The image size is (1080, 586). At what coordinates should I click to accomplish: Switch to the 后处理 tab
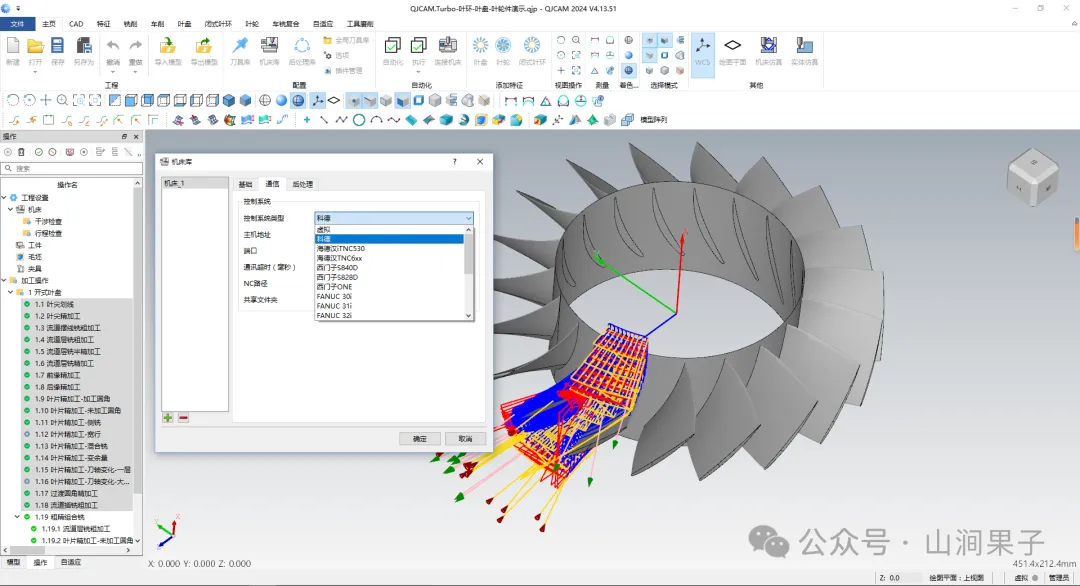302,185
